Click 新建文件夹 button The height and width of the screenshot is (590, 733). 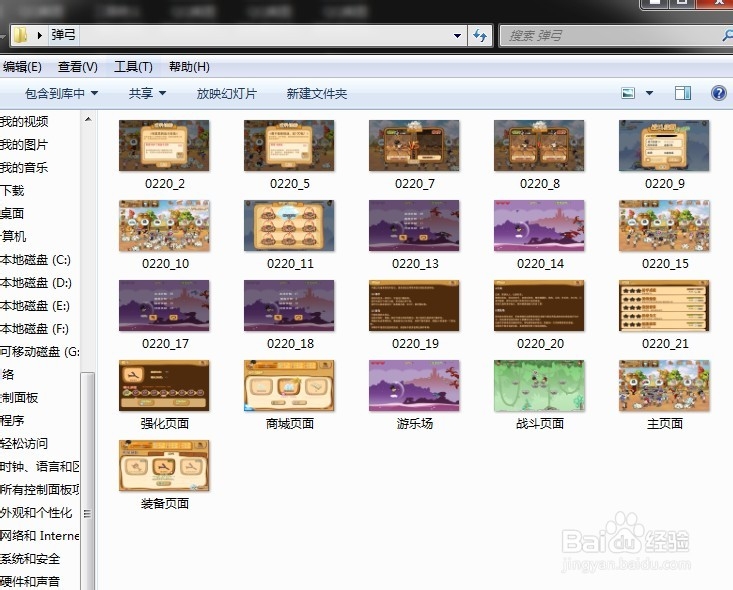click(x=316, y=94)
